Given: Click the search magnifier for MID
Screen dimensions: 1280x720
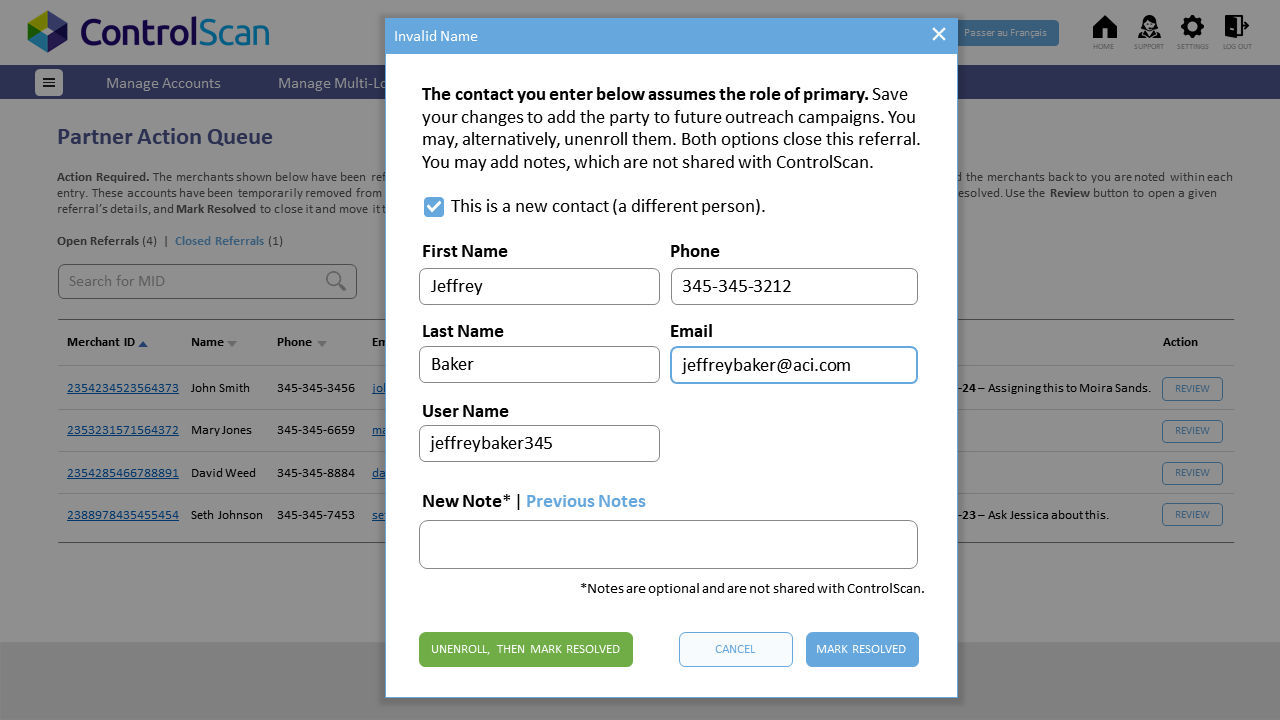Looking at the screenshot, I should tap(336, 281).
